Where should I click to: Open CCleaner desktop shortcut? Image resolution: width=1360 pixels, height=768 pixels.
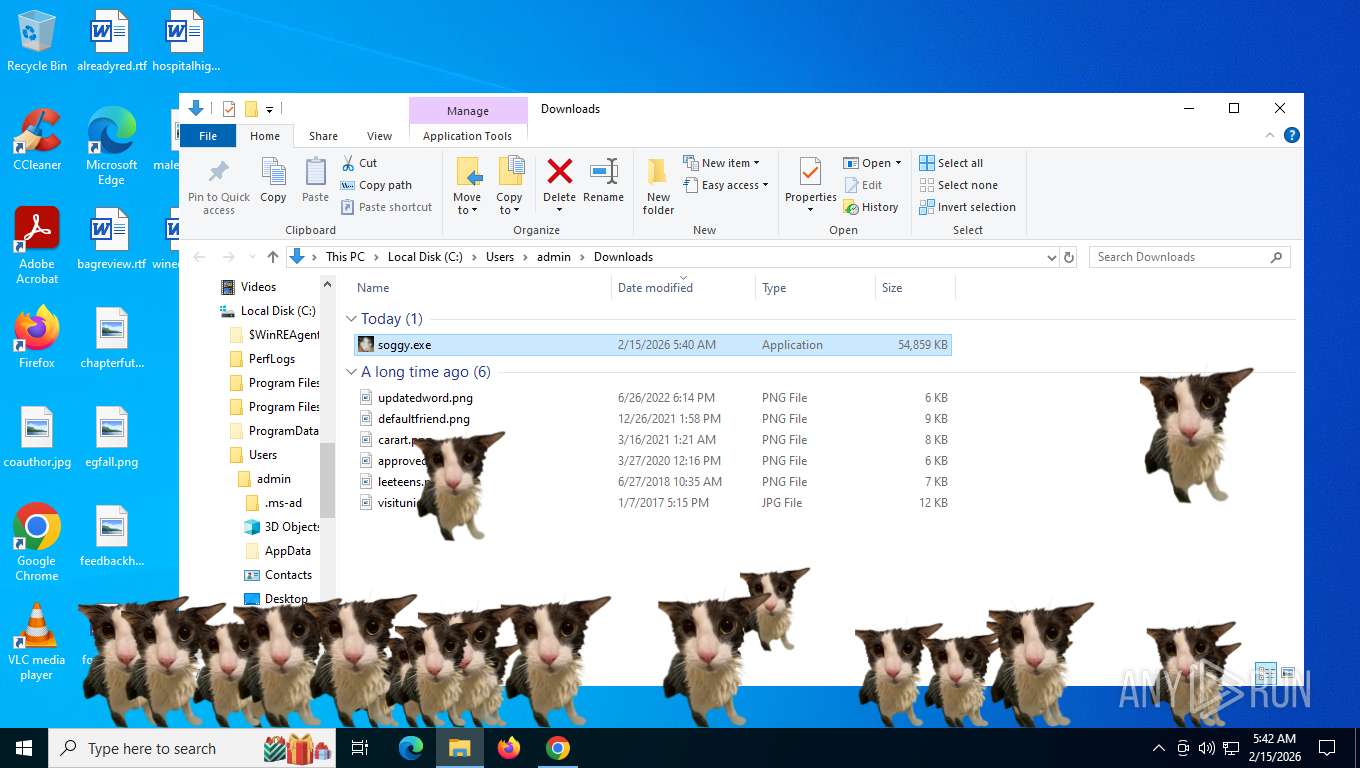37,139
